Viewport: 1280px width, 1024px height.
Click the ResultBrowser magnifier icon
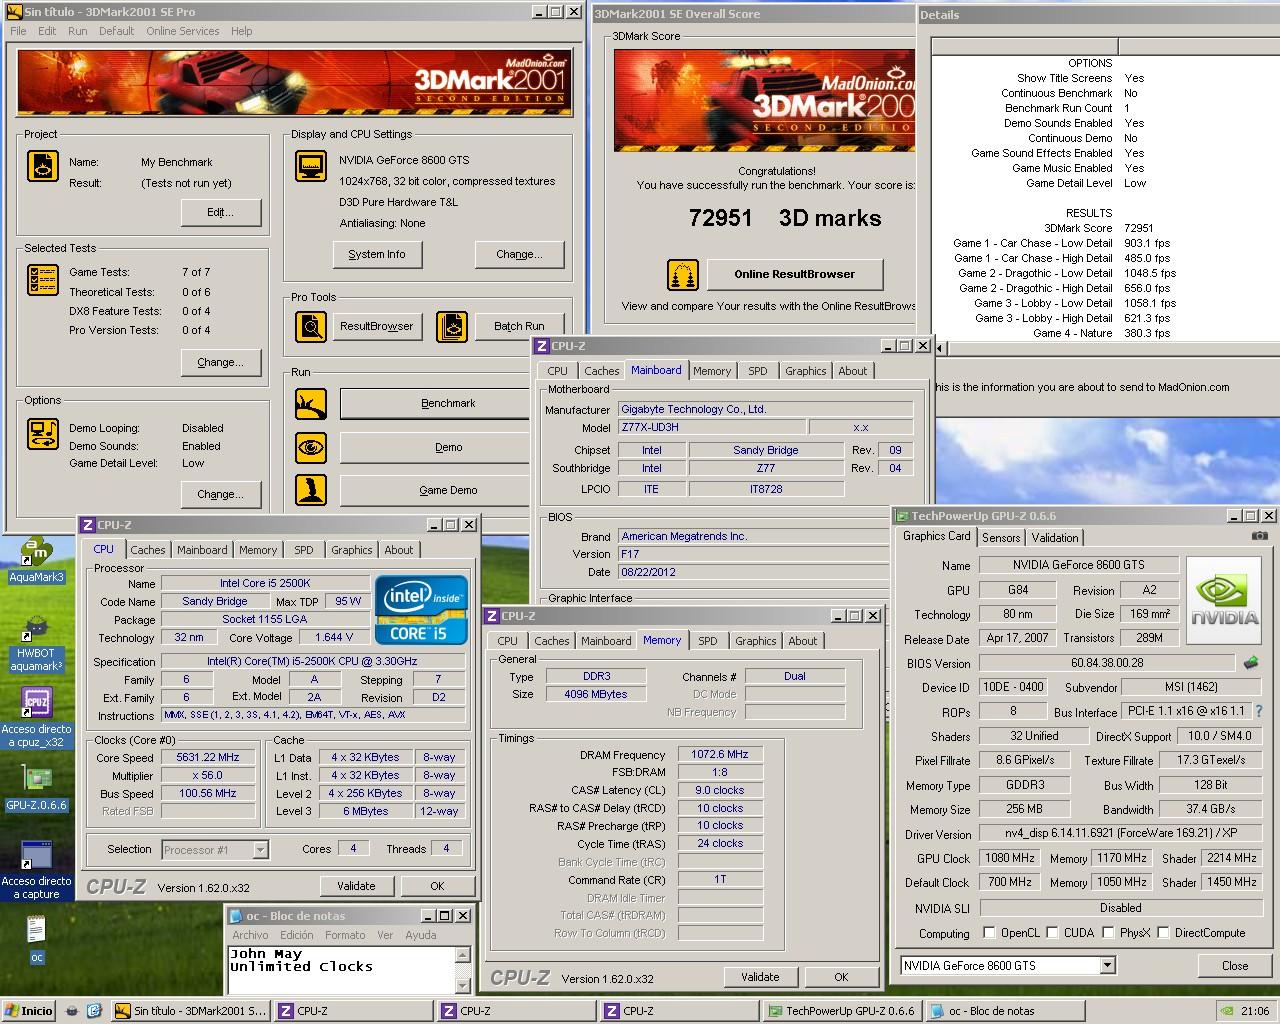click(311, 326)
